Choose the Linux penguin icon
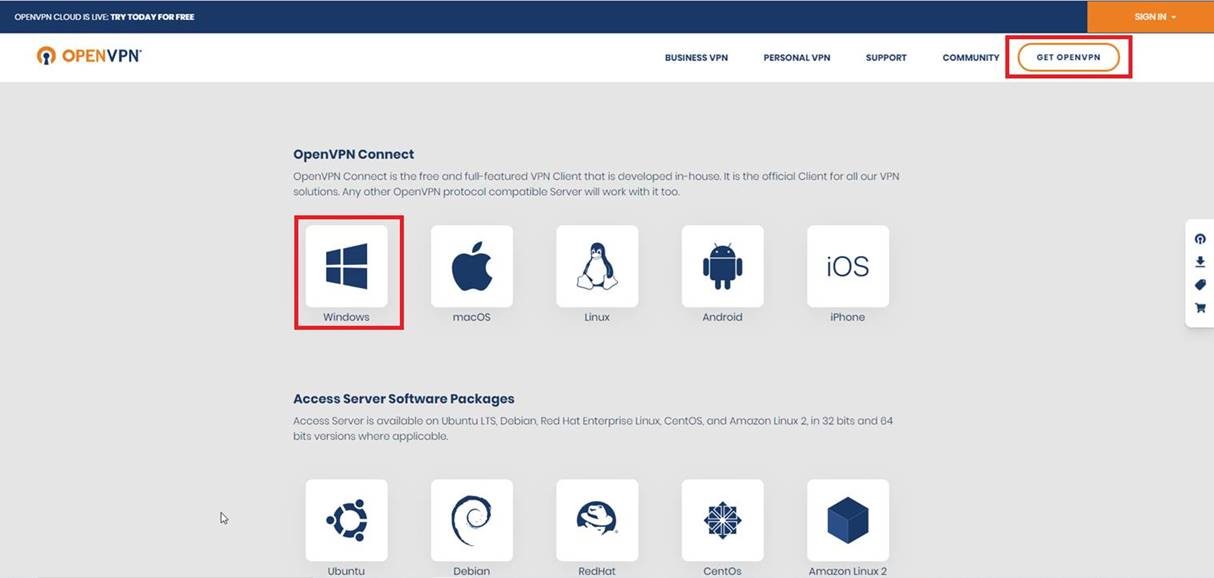1214x578 pixels. click(597, 266)
